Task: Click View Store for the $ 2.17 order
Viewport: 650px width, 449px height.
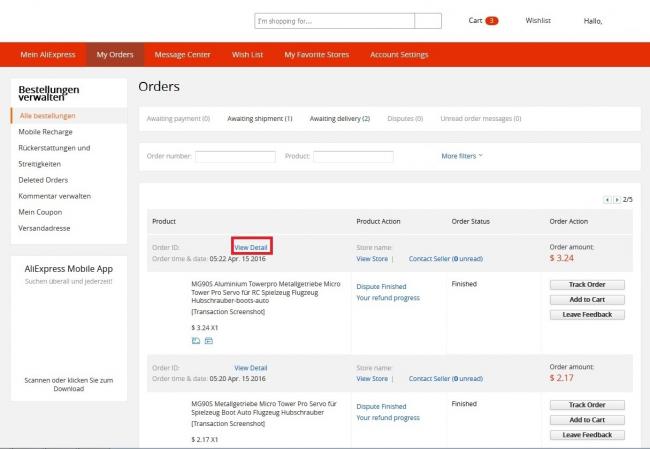Action: (x=372, y=379)
